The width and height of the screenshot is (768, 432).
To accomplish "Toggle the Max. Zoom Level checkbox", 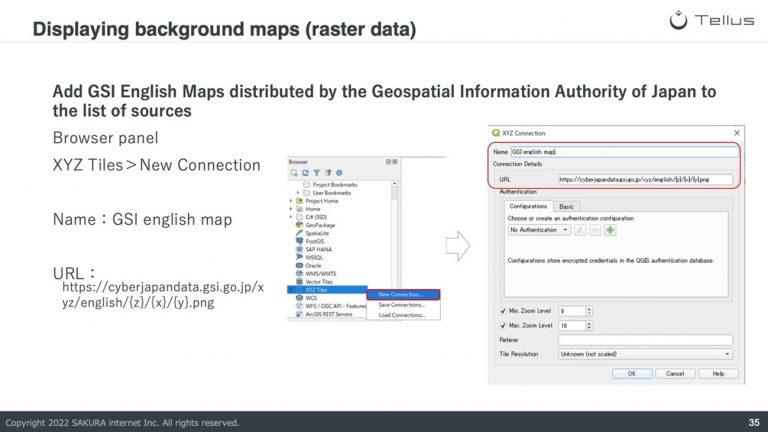I will click(x=503, y=325).
